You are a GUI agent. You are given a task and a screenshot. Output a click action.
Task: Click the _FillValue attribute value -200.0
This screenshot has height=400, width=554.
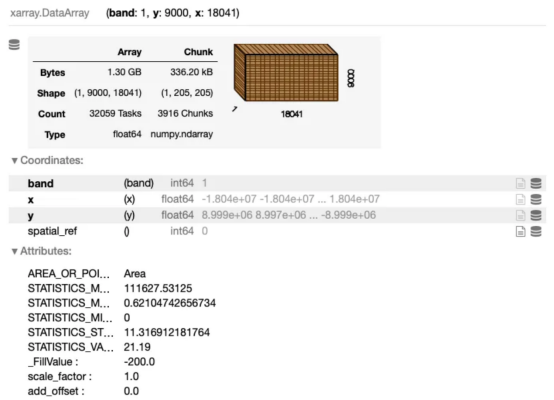tap(139, 362)
